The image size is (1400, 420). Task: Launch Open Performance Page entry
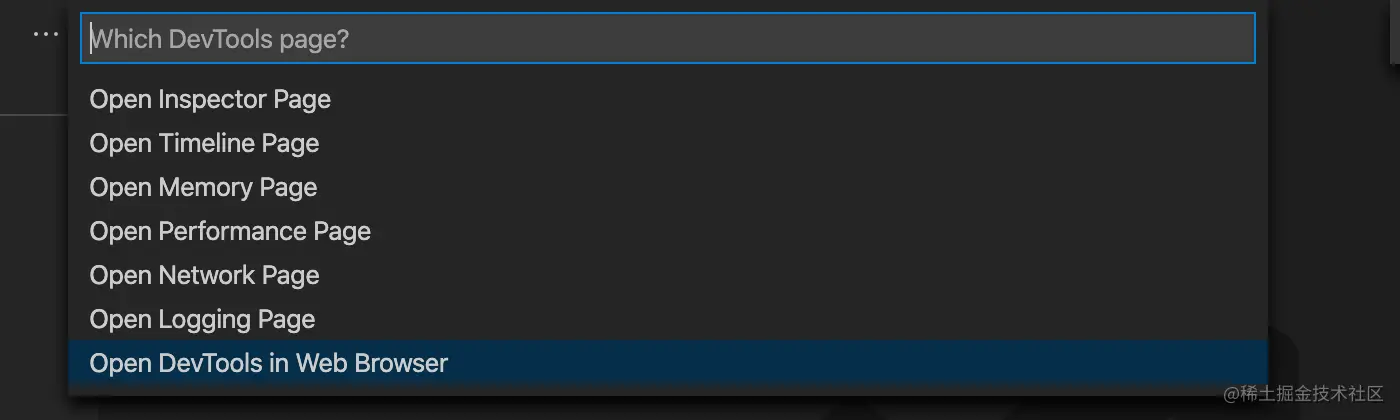pos(668,231)
